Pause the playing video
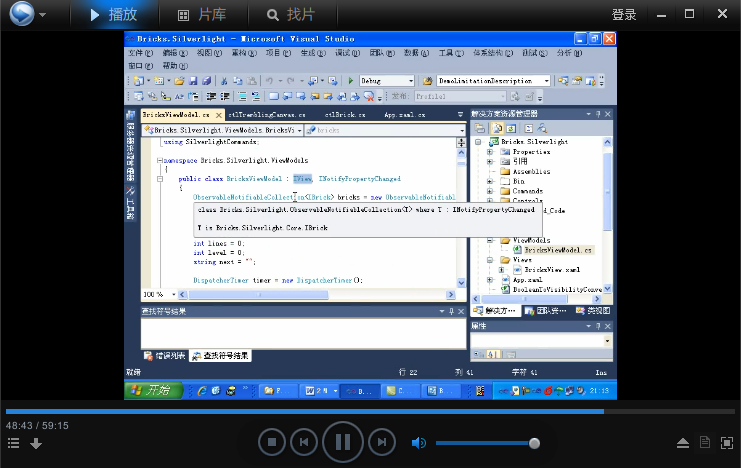This screenshot has width=741, height=468. pyautogui.click(x=342, y=441)
